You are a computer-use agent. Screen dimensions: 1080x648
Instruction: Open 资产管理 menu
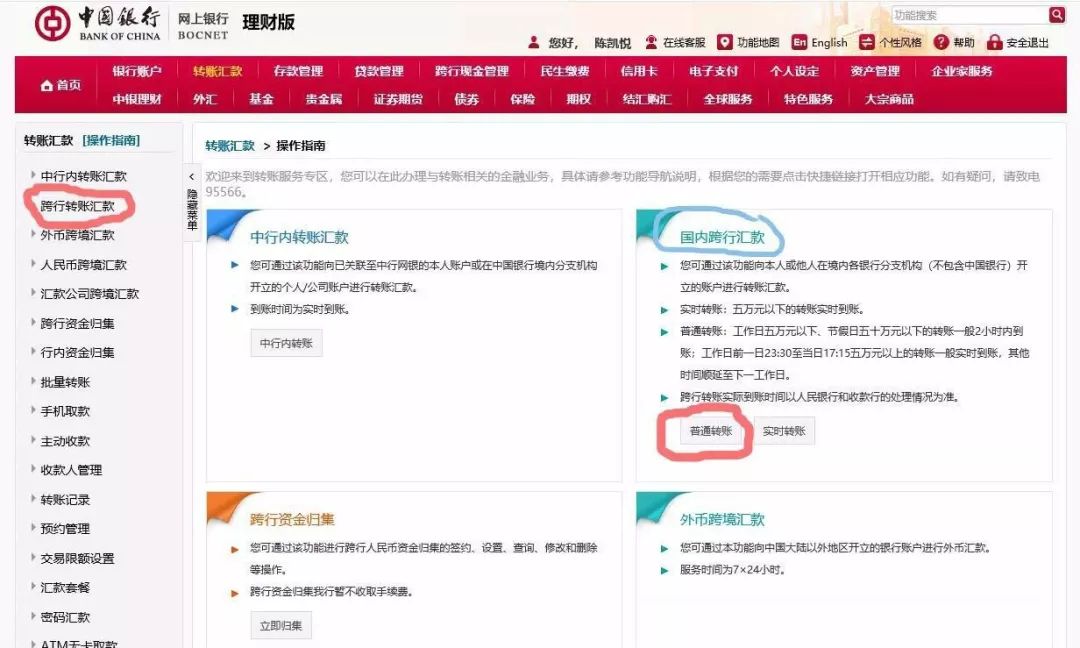[x=875, y=71]
